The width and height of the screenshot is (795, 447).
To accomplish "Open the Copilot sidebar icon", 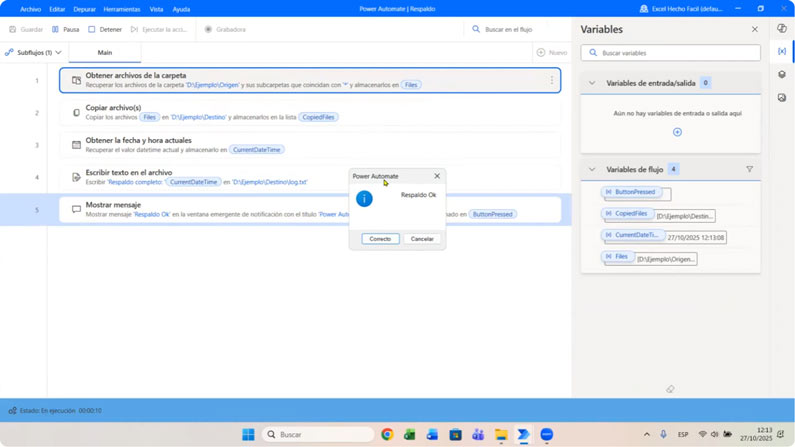I will point(782,28).
